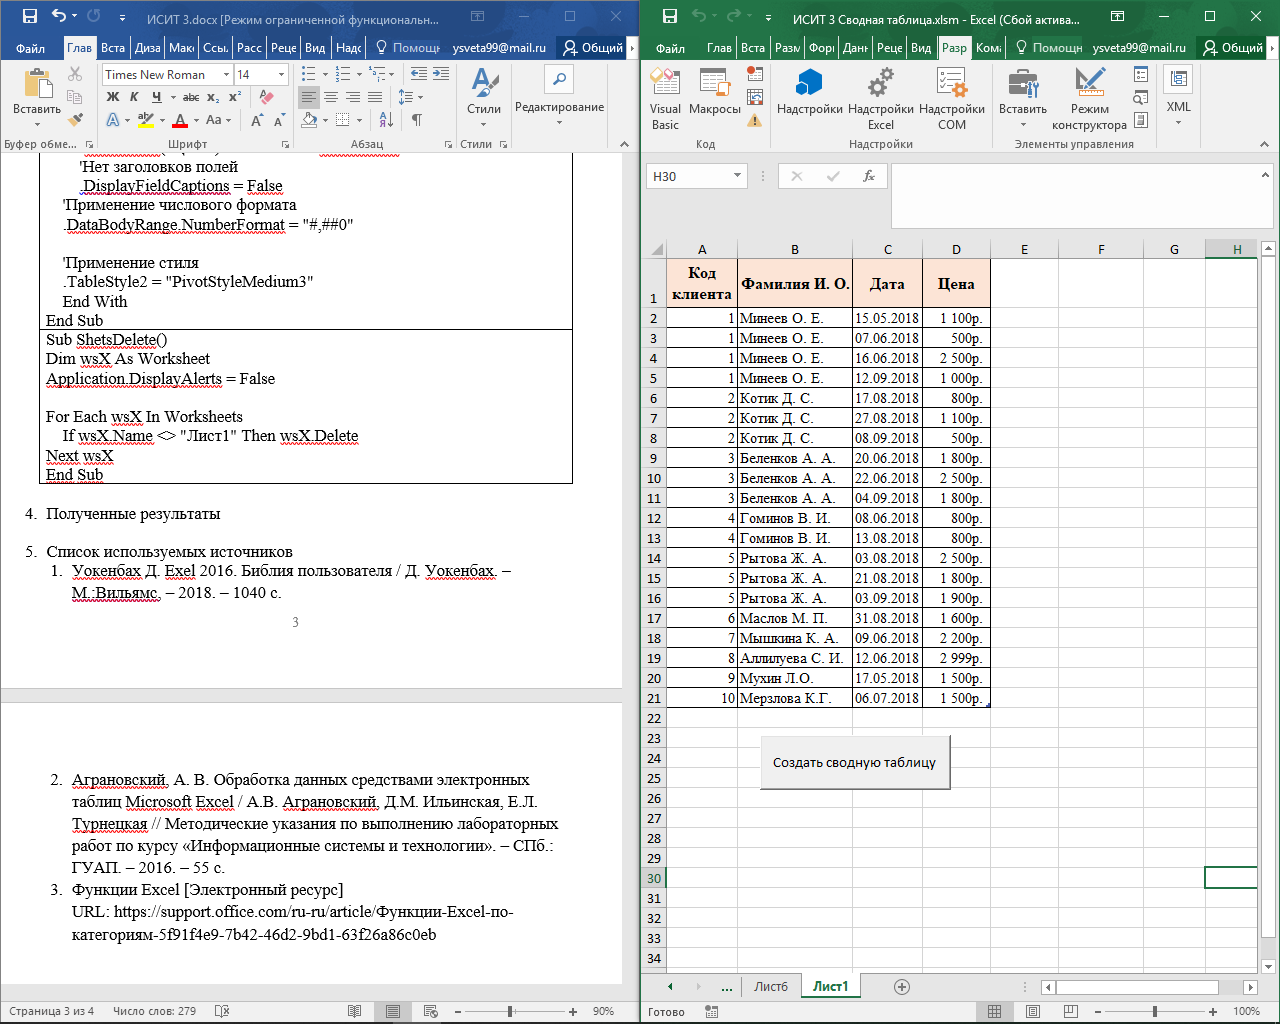Open the font size 14 dropdown
The image size is (1280, 1024).
click(x=281, y=74)
